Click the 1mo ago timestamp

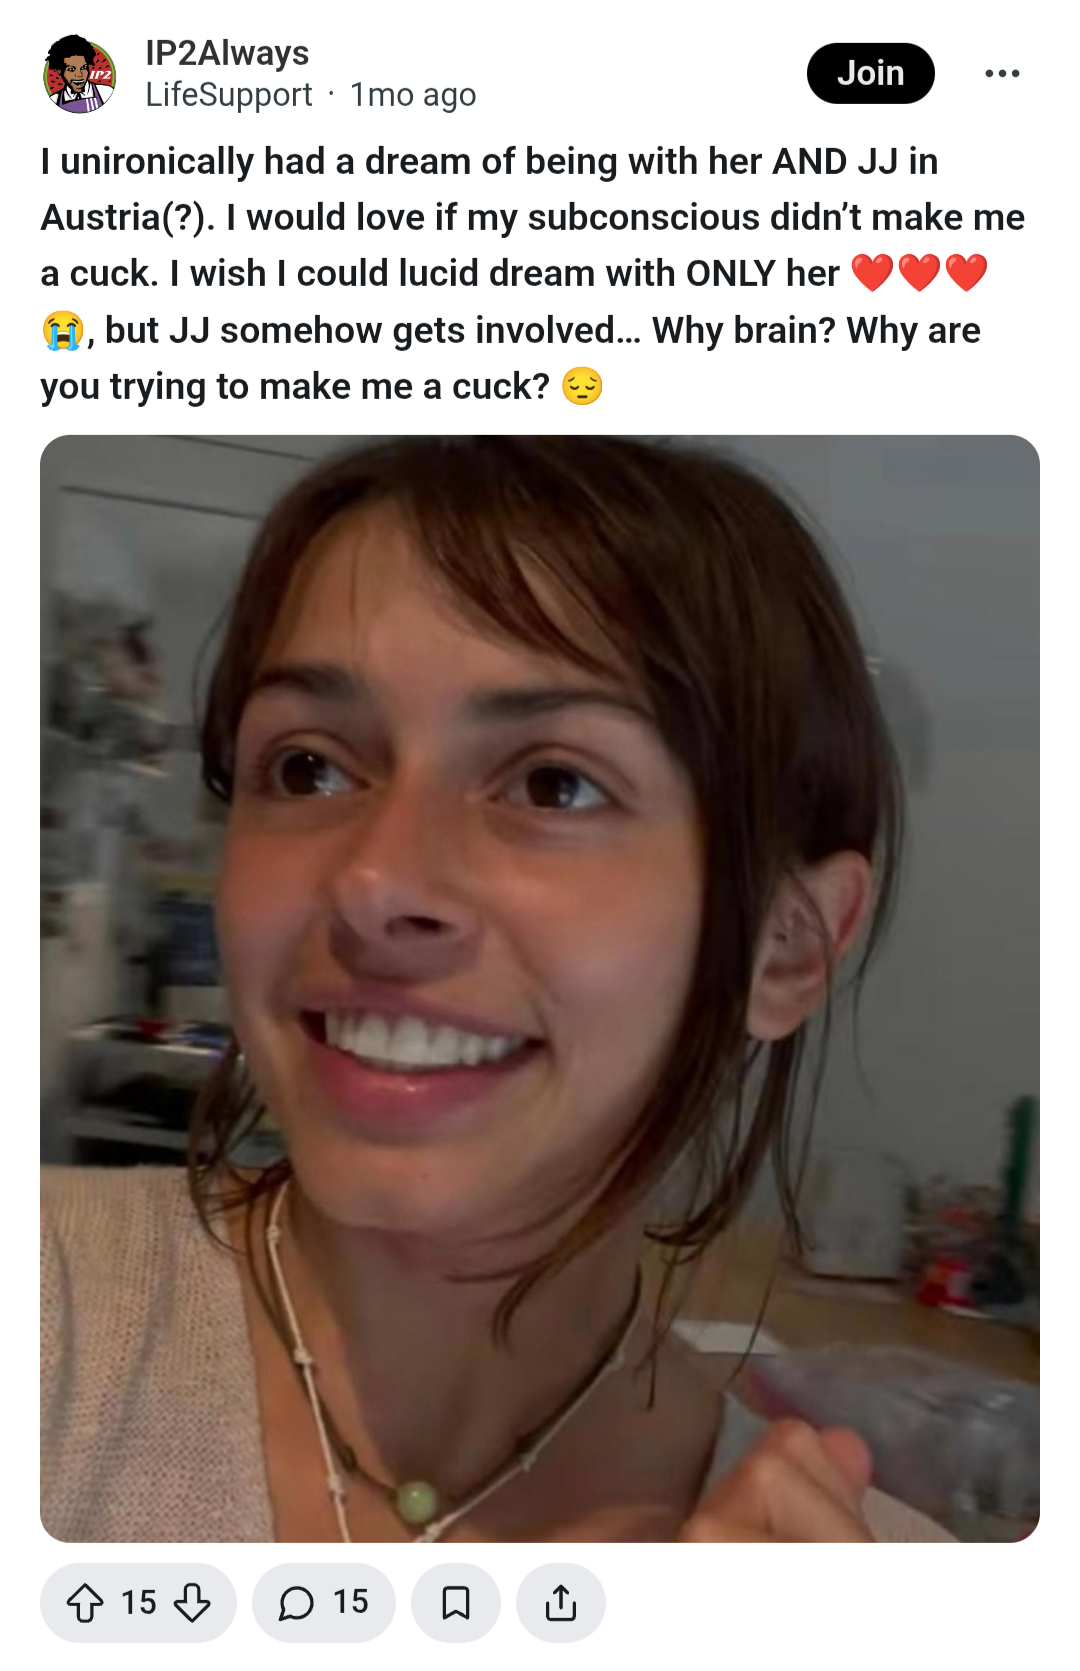click(413, 95)
